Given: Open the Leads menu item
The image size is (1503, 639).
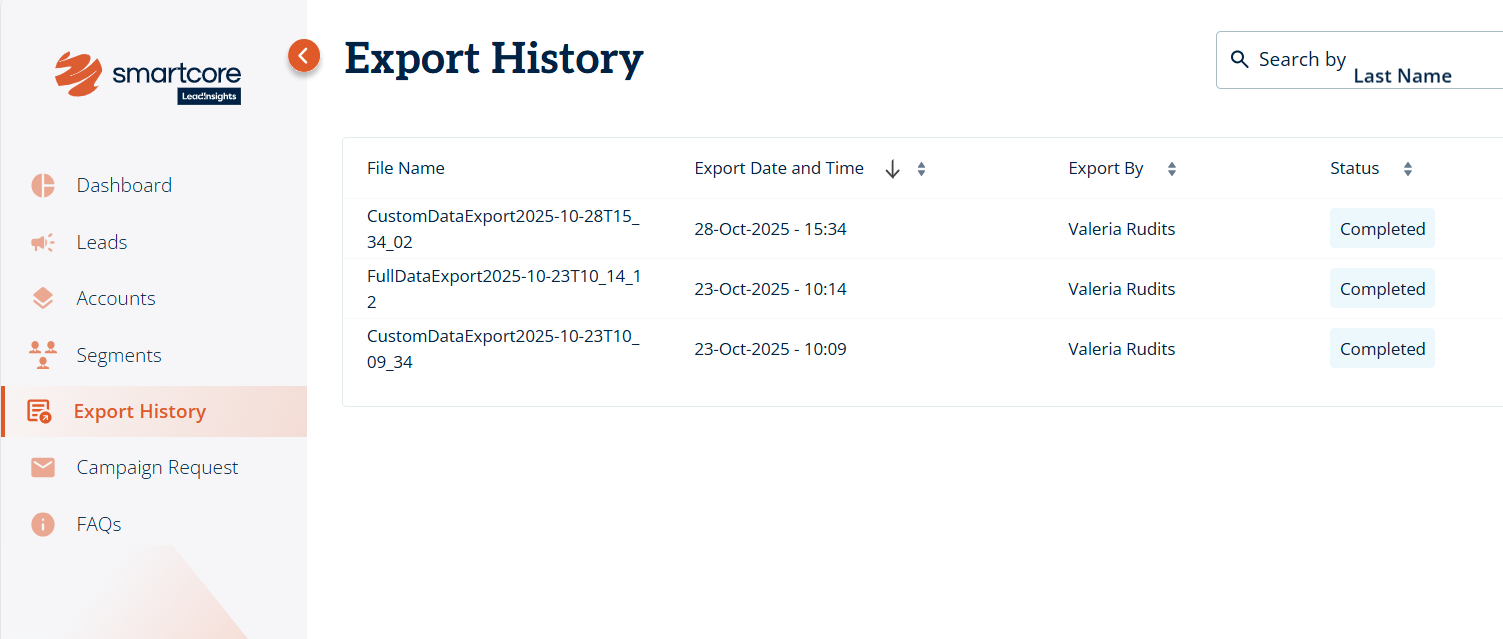Looking at the screenshot, I should click(102, 242).
